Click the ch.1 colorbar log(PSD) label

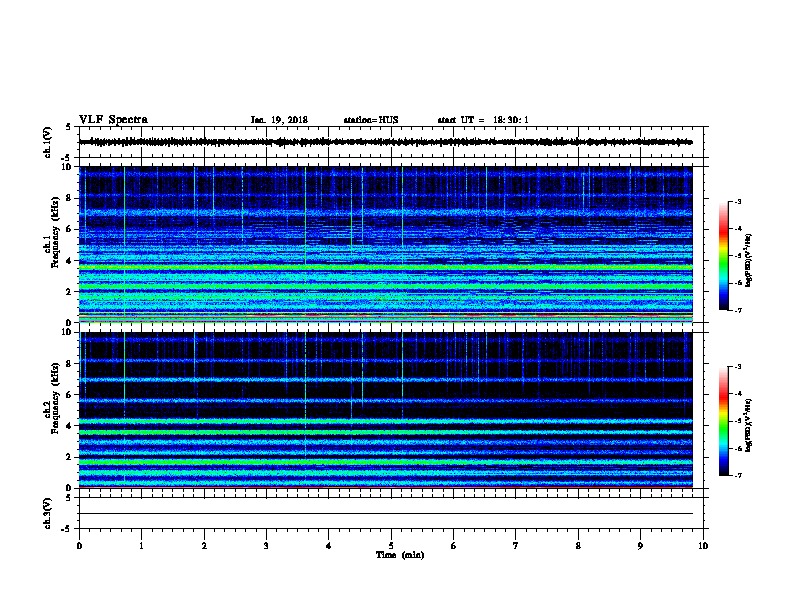click(748, 260)
